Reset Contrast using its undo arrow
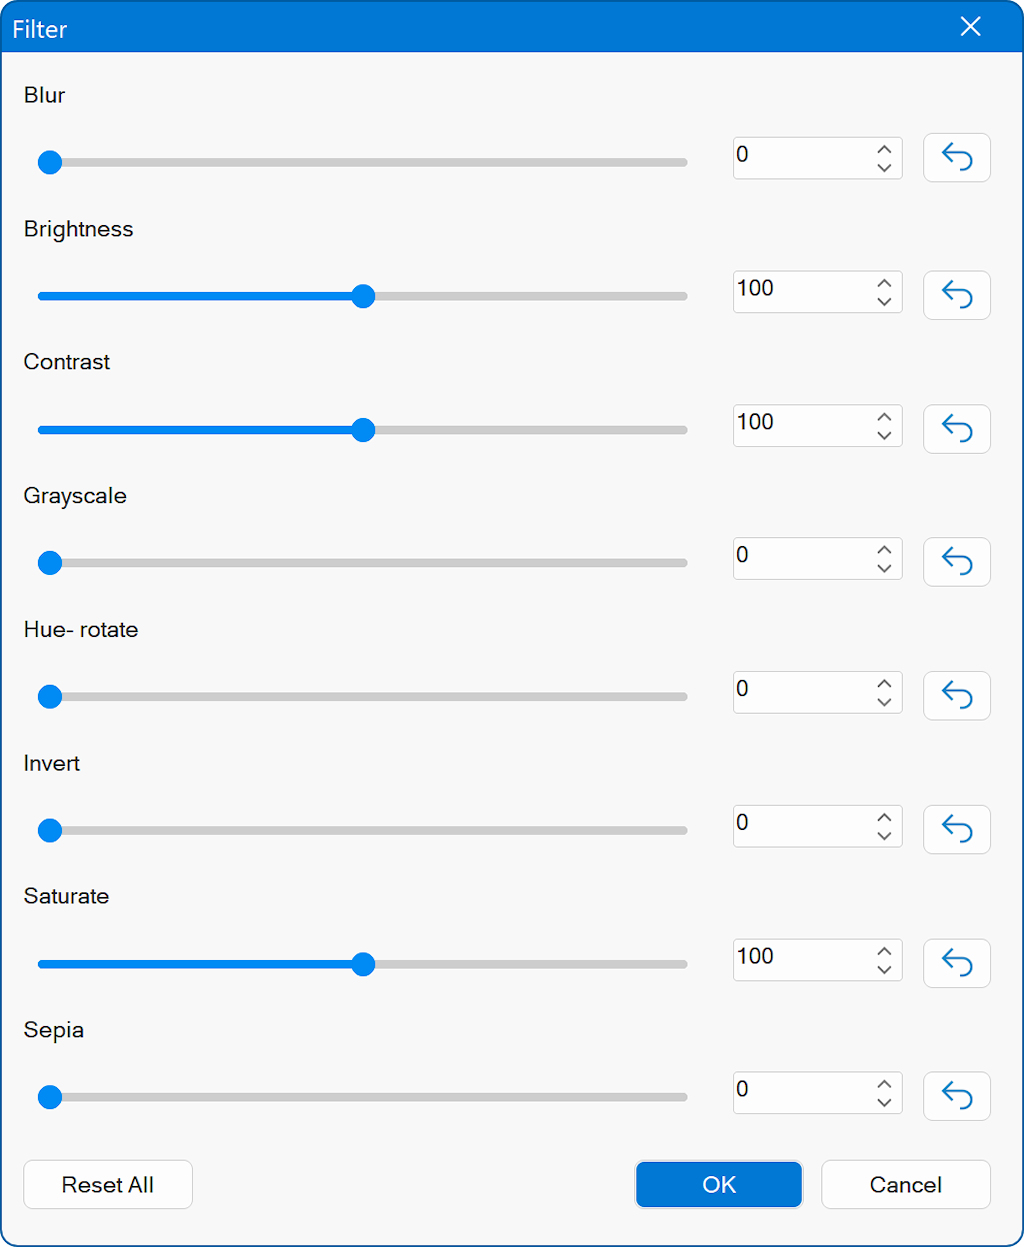Viewport: 1024px width, 1247px height. pyautogui.click(x=956, y=429)
